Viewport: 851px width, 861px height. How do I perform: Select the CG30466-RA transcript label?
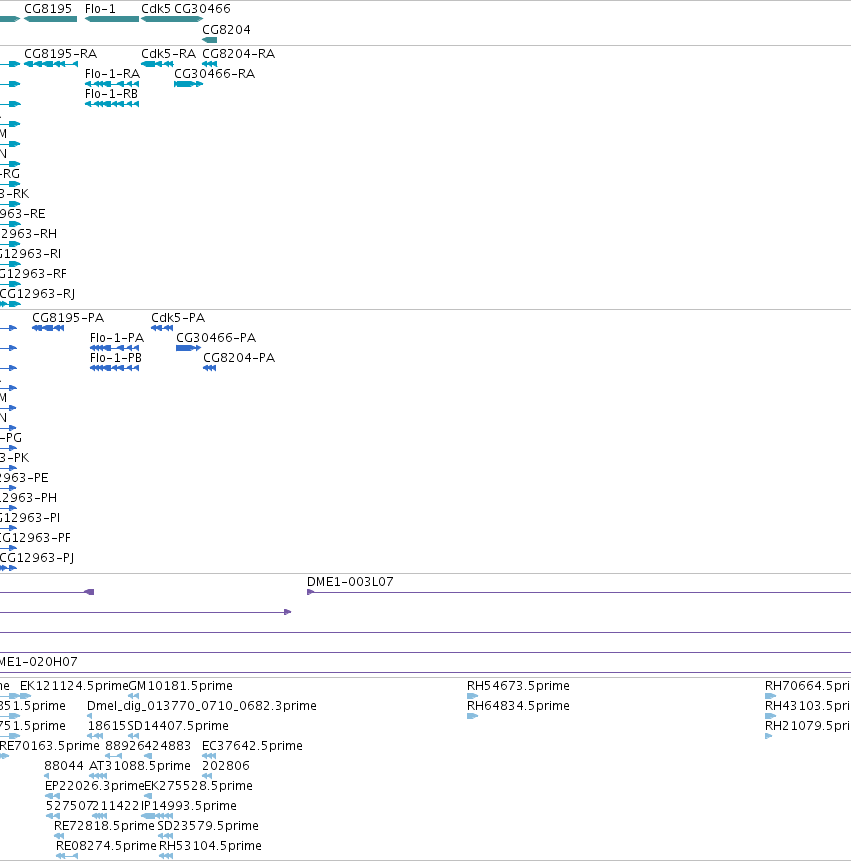coord(214,74)
